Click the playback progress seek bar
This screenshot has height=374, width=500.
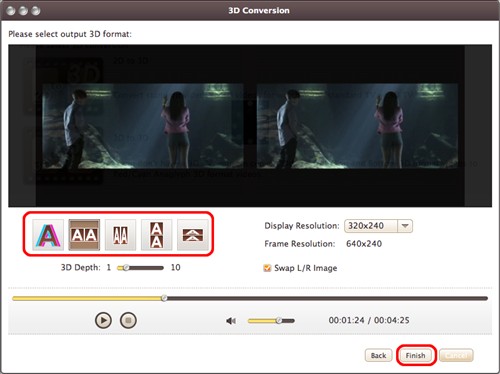coord(250,298)
